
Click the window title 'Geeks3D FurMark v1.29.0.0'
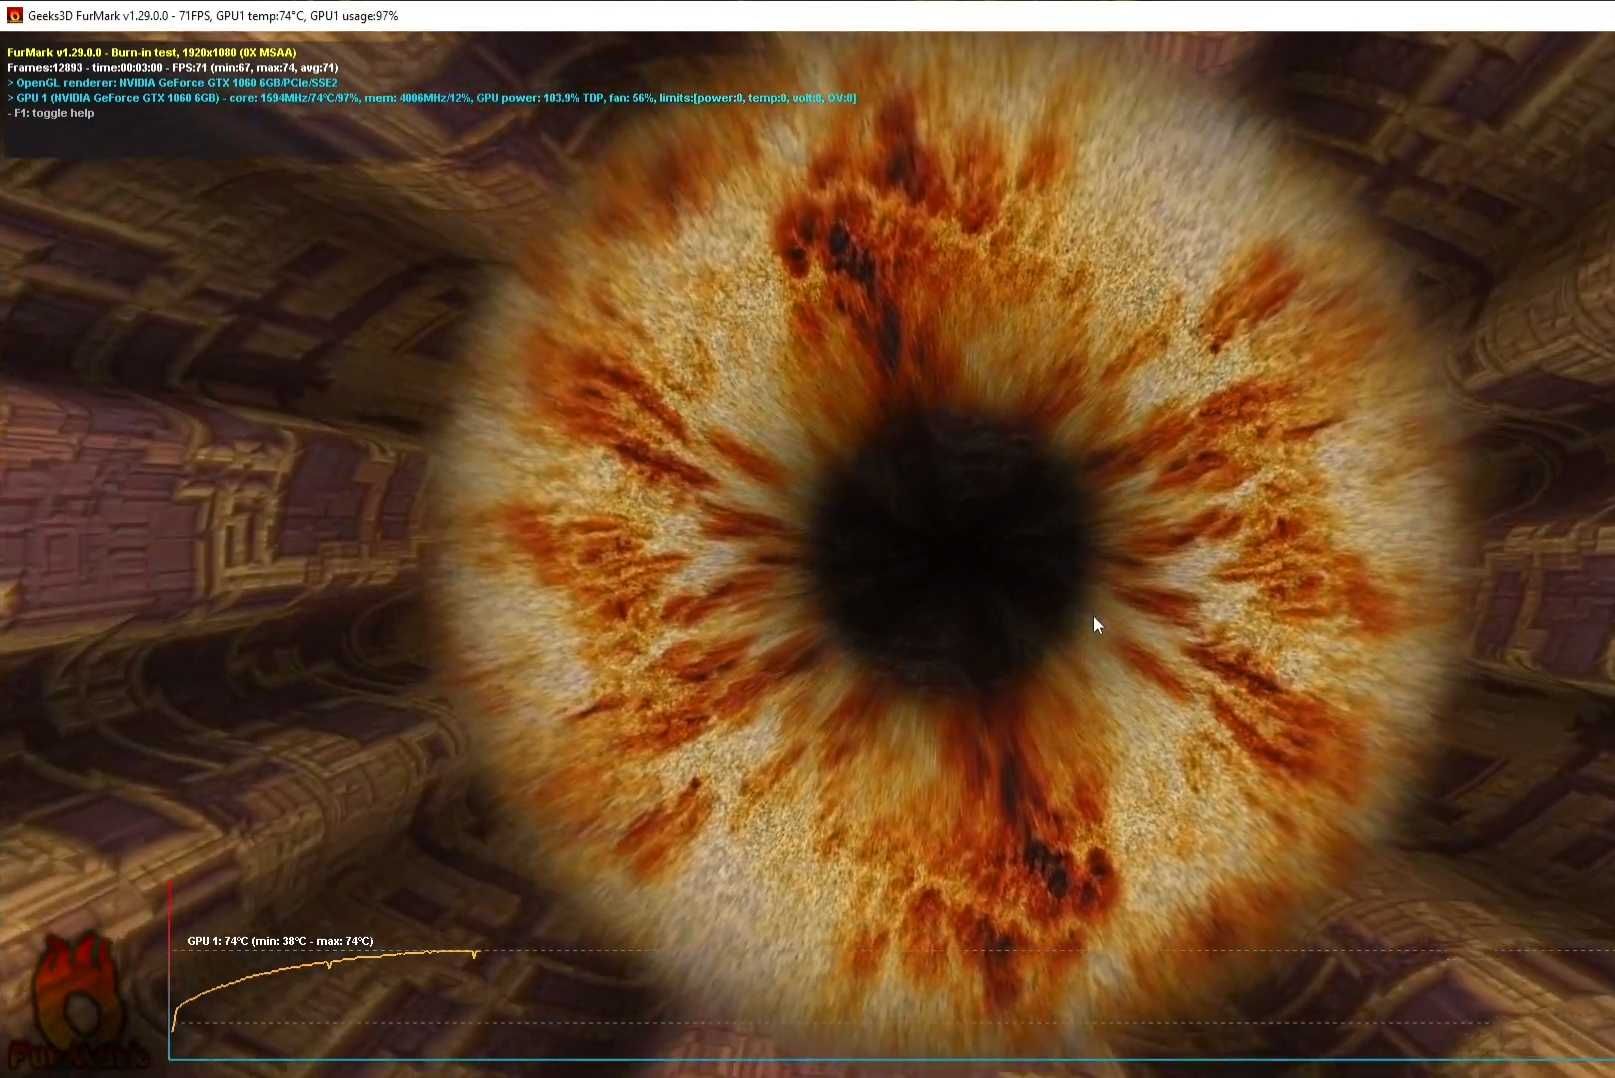[x=213, y=16]
